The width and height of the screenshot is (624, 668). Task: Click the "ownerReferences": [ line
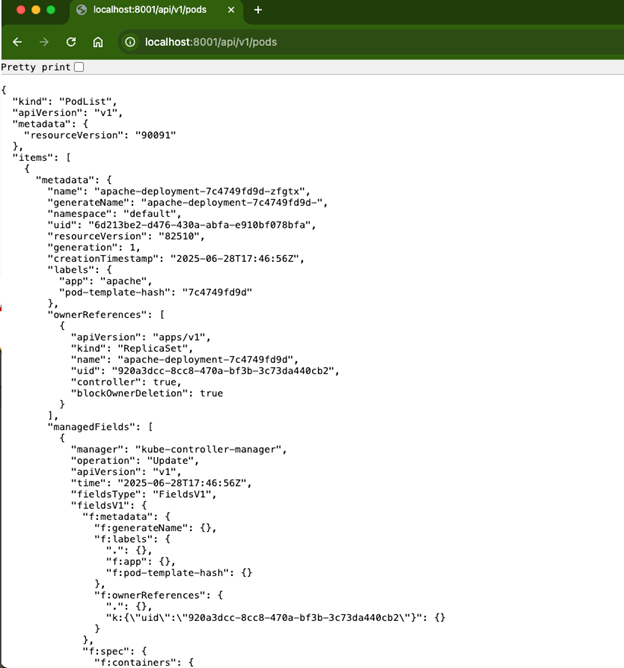(106, 314)
